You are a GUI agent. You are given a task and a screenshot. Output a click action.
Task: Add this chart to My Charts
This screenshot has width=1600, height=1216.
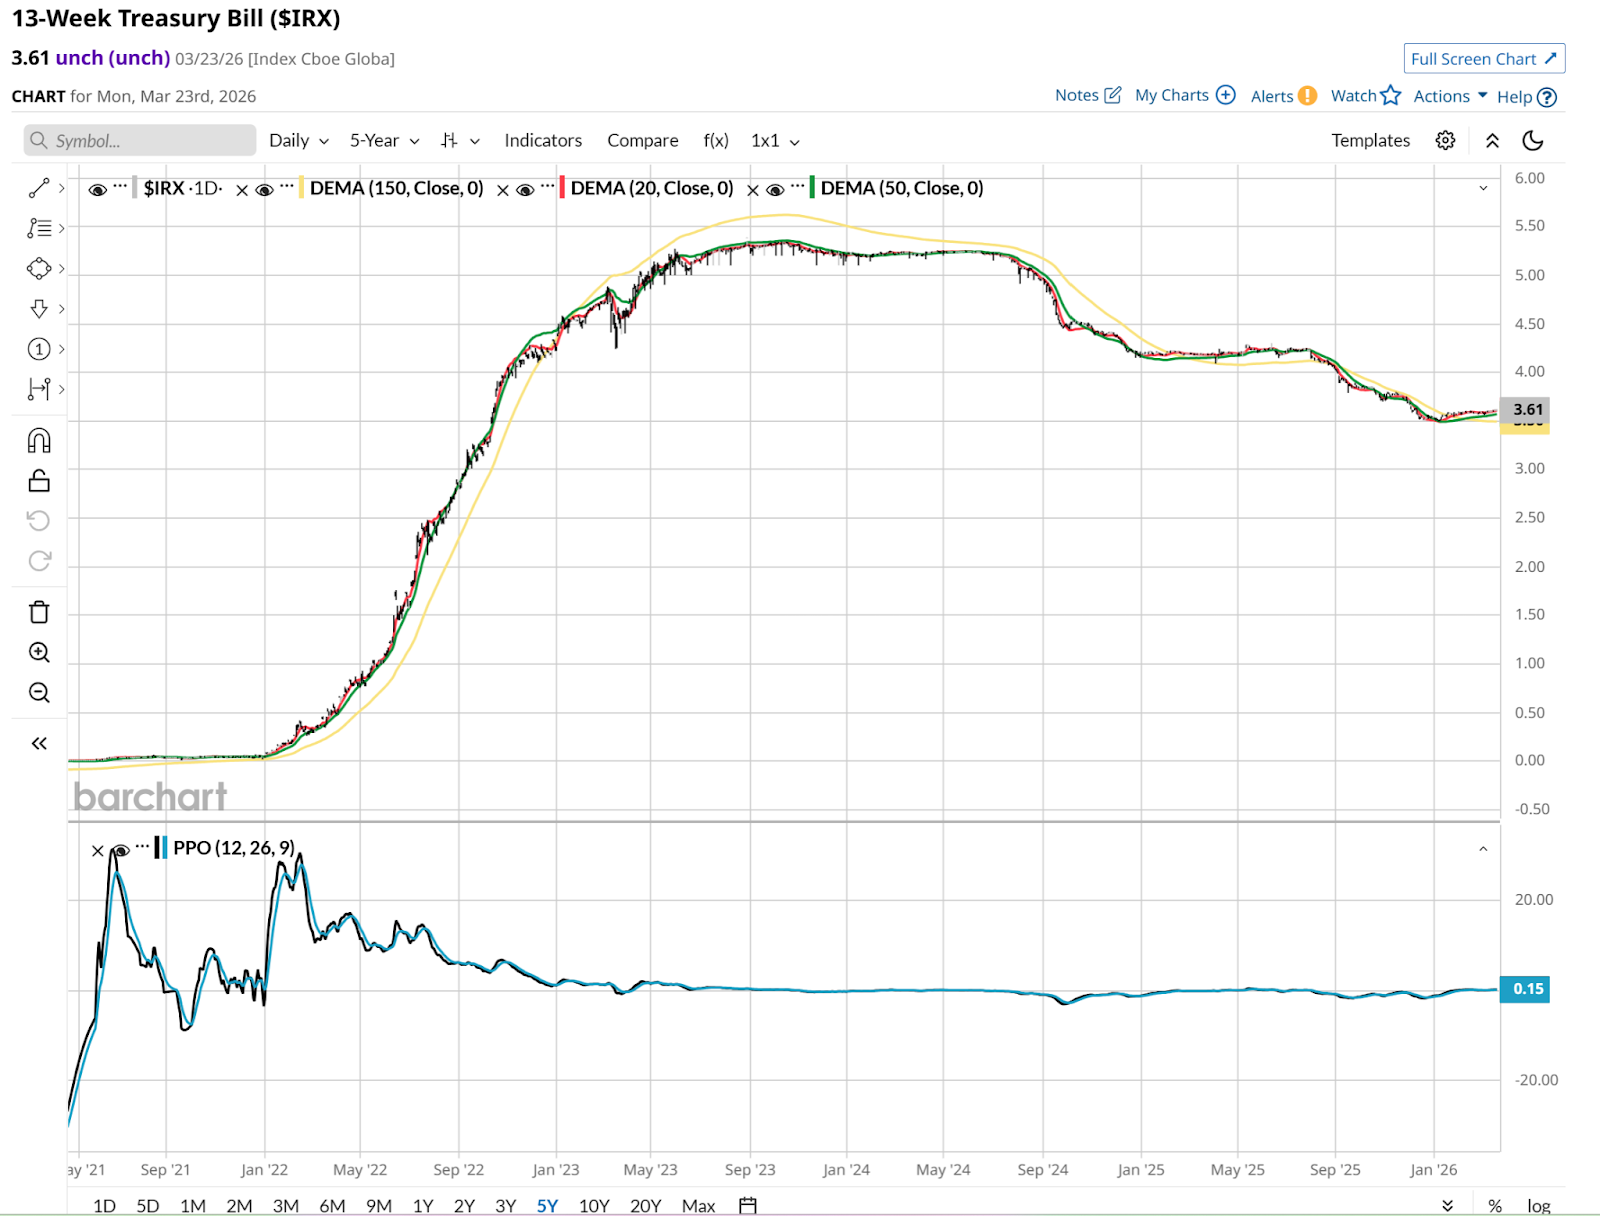(x=1185, y=95)
